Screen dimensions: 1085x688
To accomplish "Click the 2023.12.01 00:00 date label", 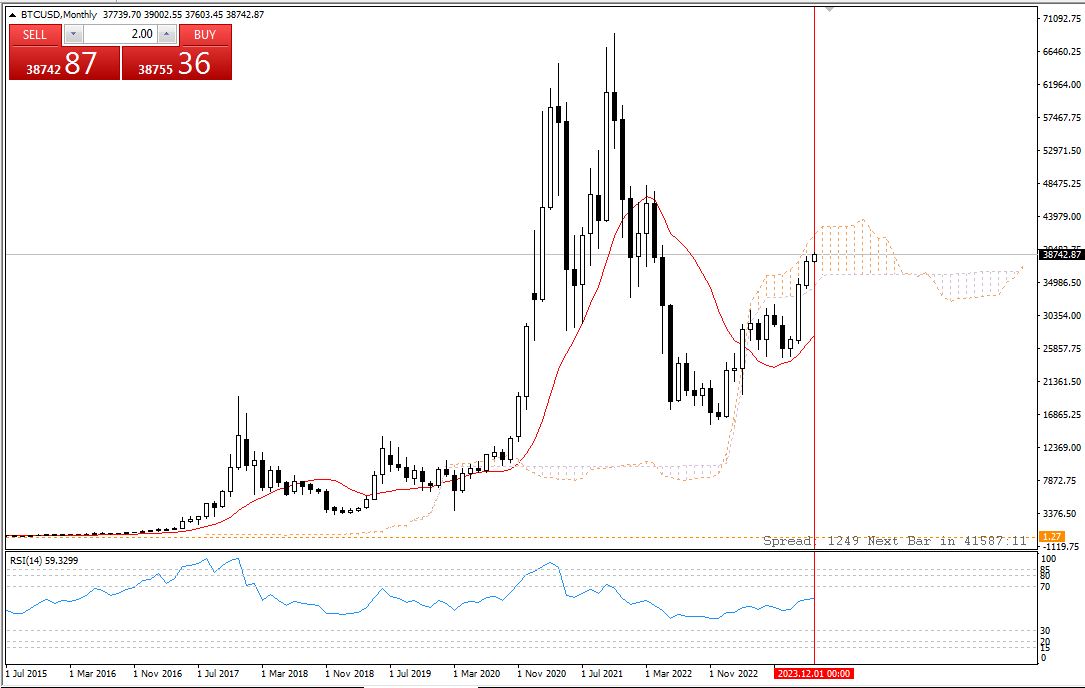I will point(814,673).
